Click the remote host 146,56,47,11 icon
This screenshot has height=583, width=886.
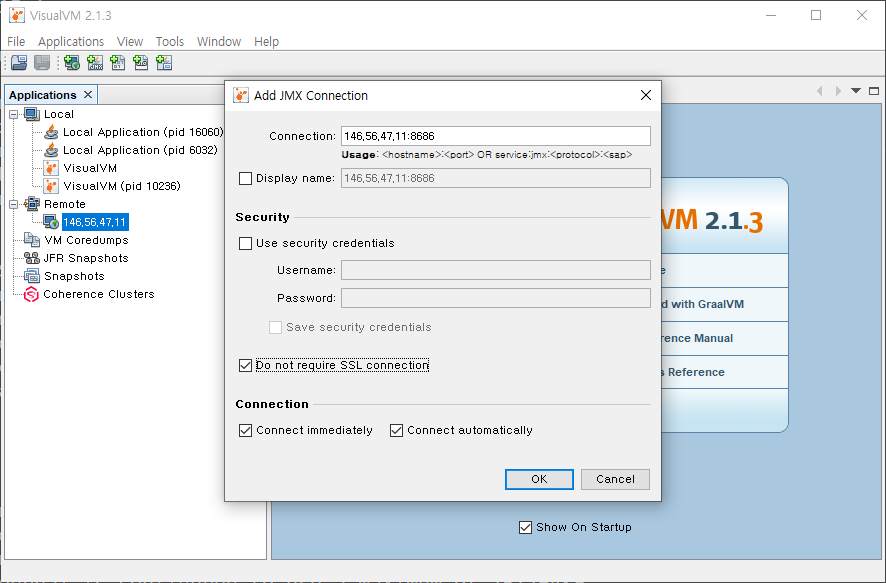(51, 222)
